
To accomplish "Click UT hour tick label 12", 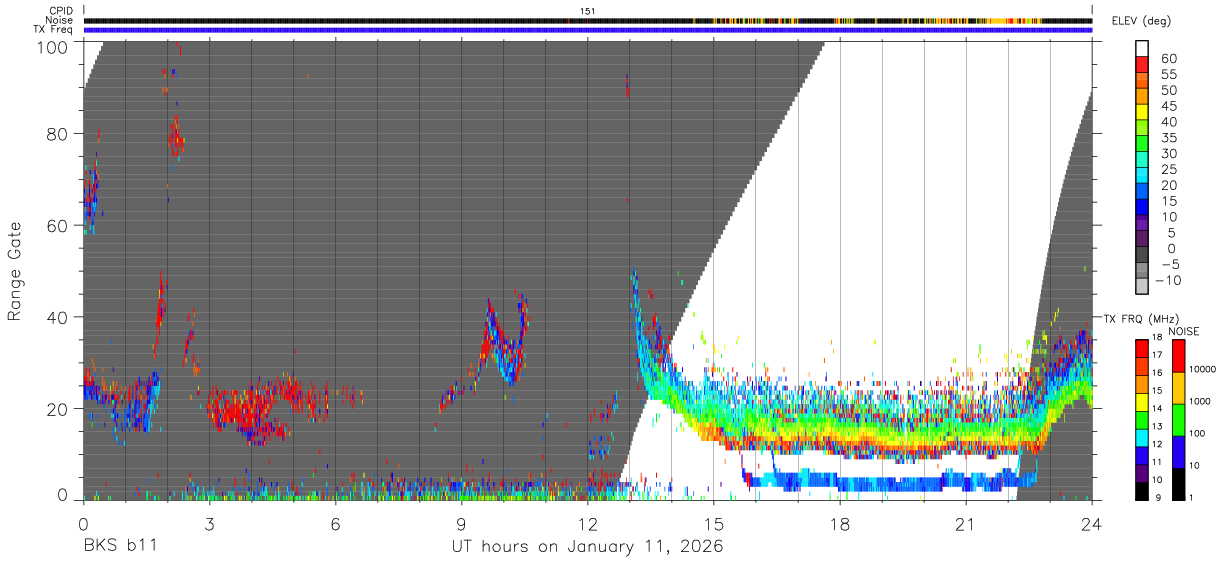I will pyautogui.click(x=587, y=523).
